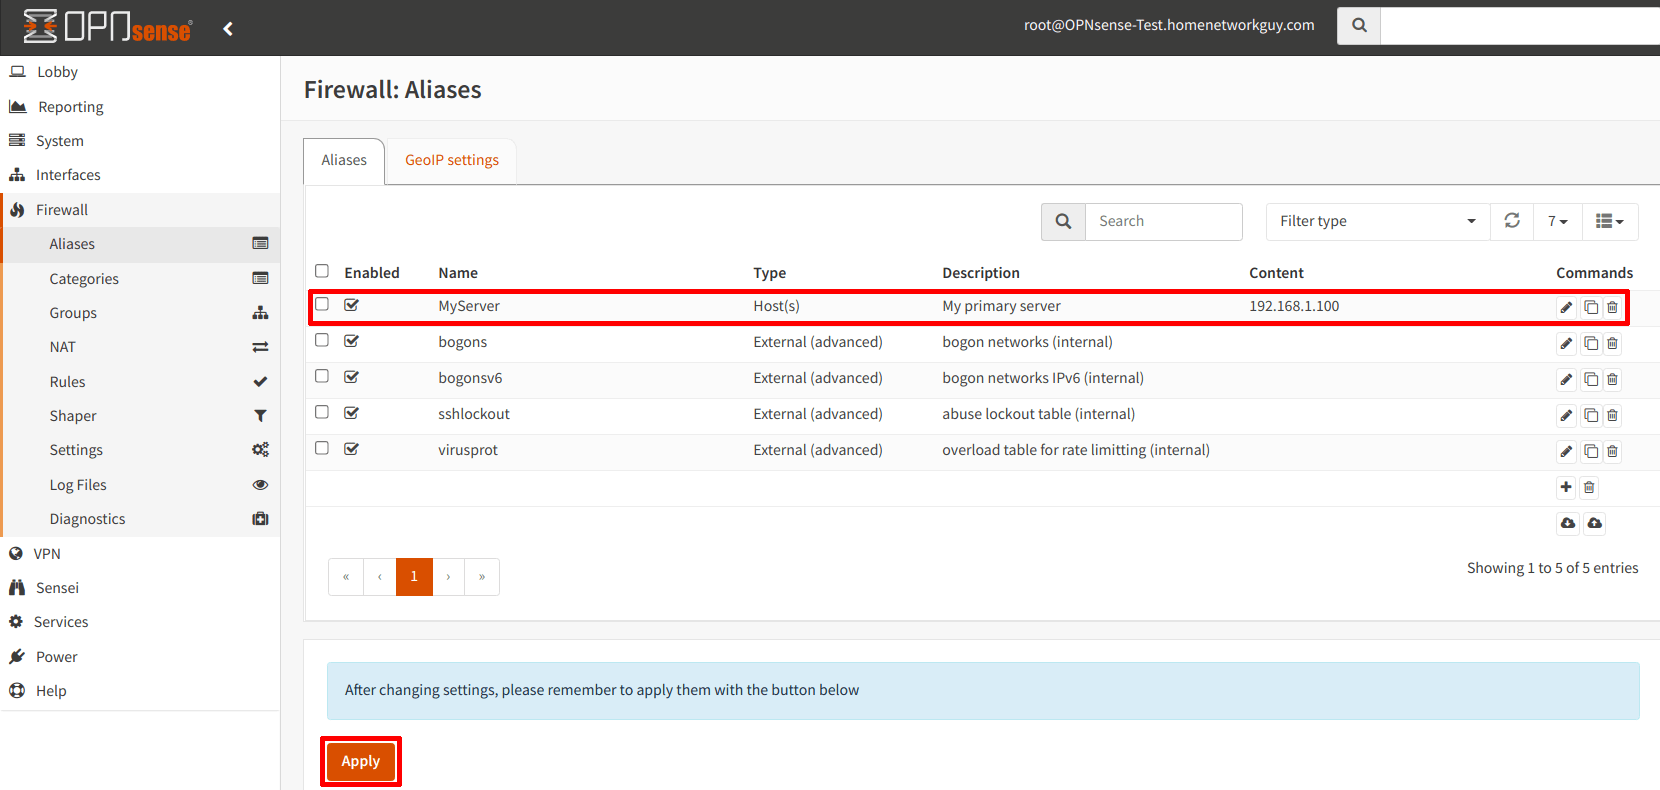Image resolution: width=1660 pixels, height=790 pixels.
Task: Open the column selection list dropdown
Action: point(1609,221)
